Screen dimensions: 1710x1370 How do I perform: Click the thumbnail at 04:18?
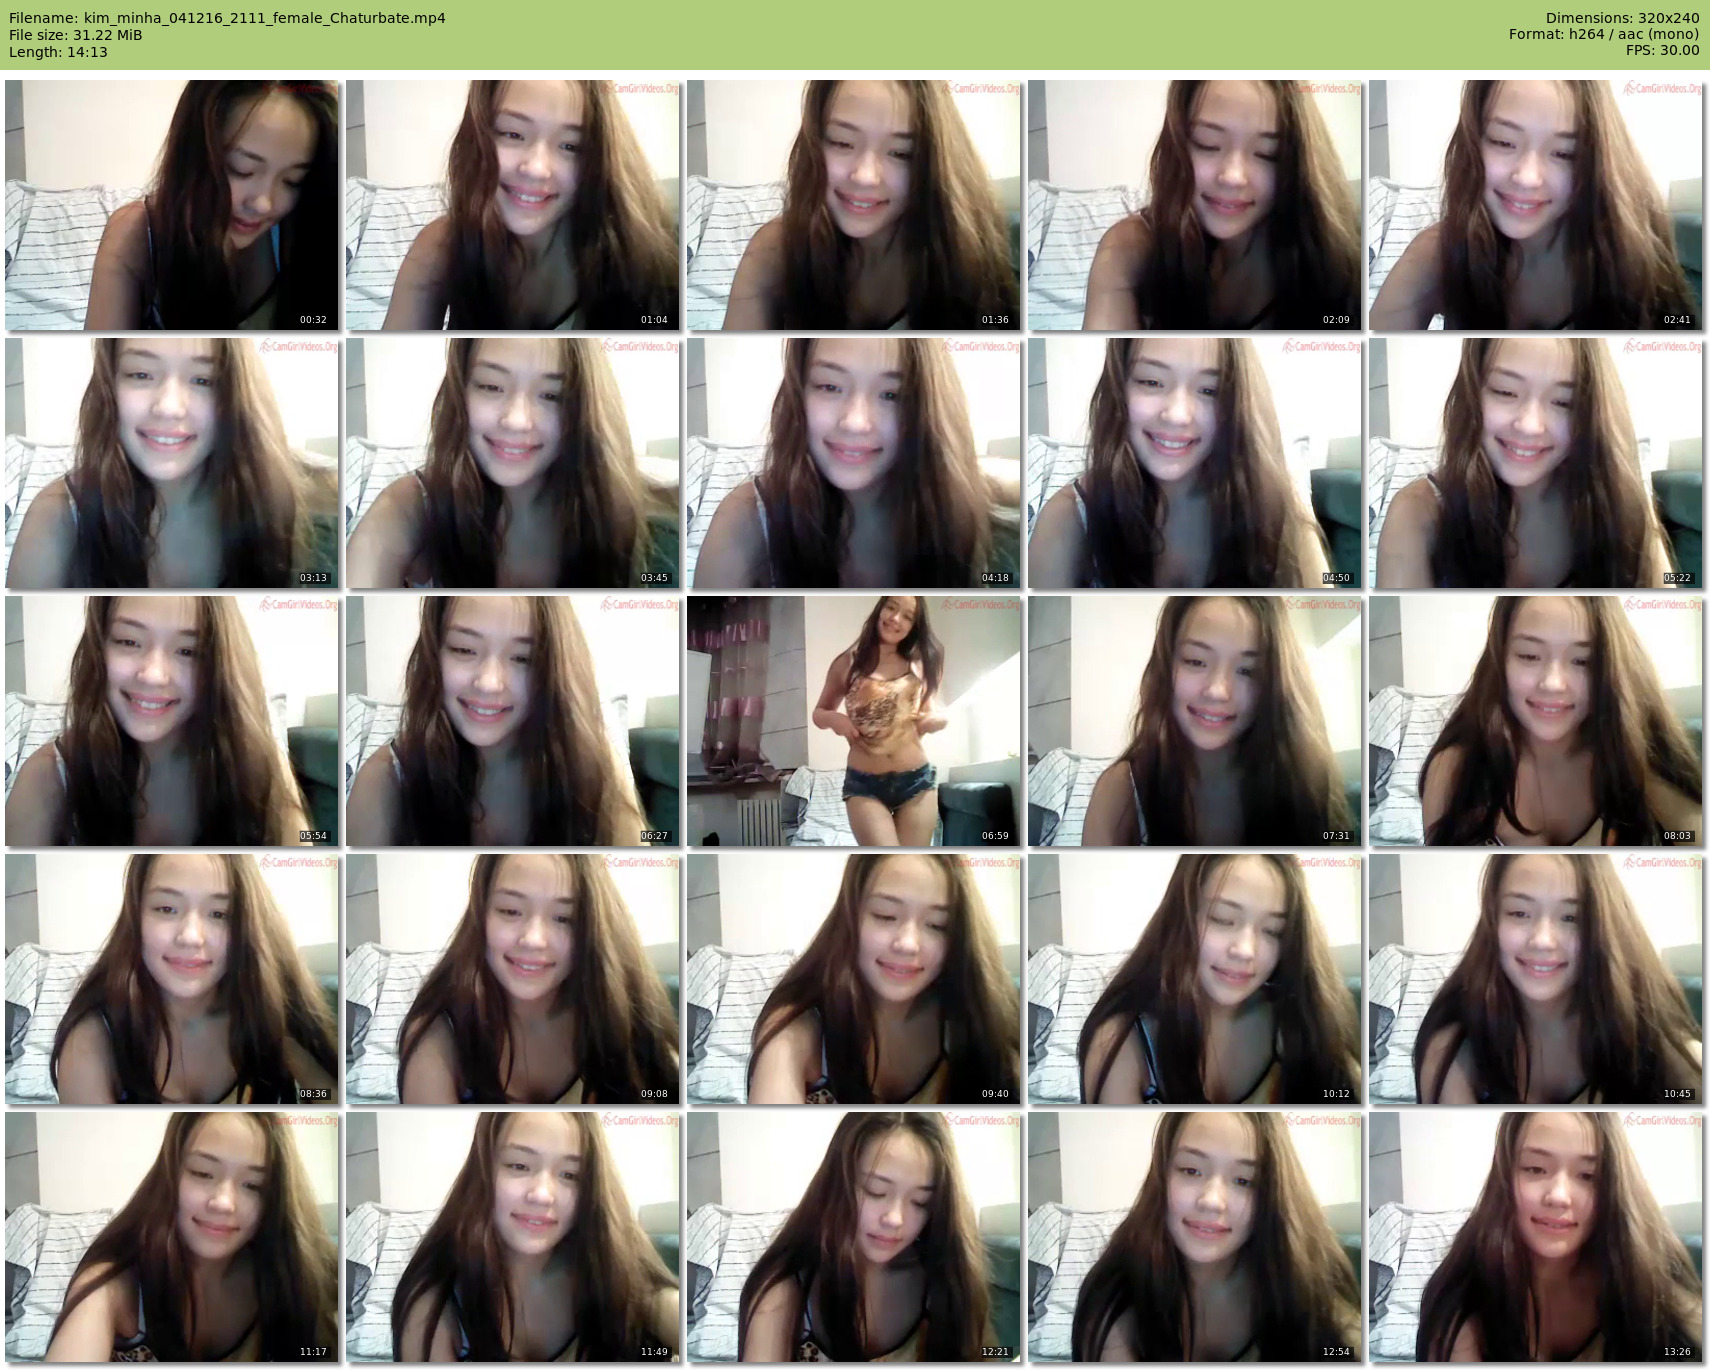pyautogui.click(x=854, y=463)
